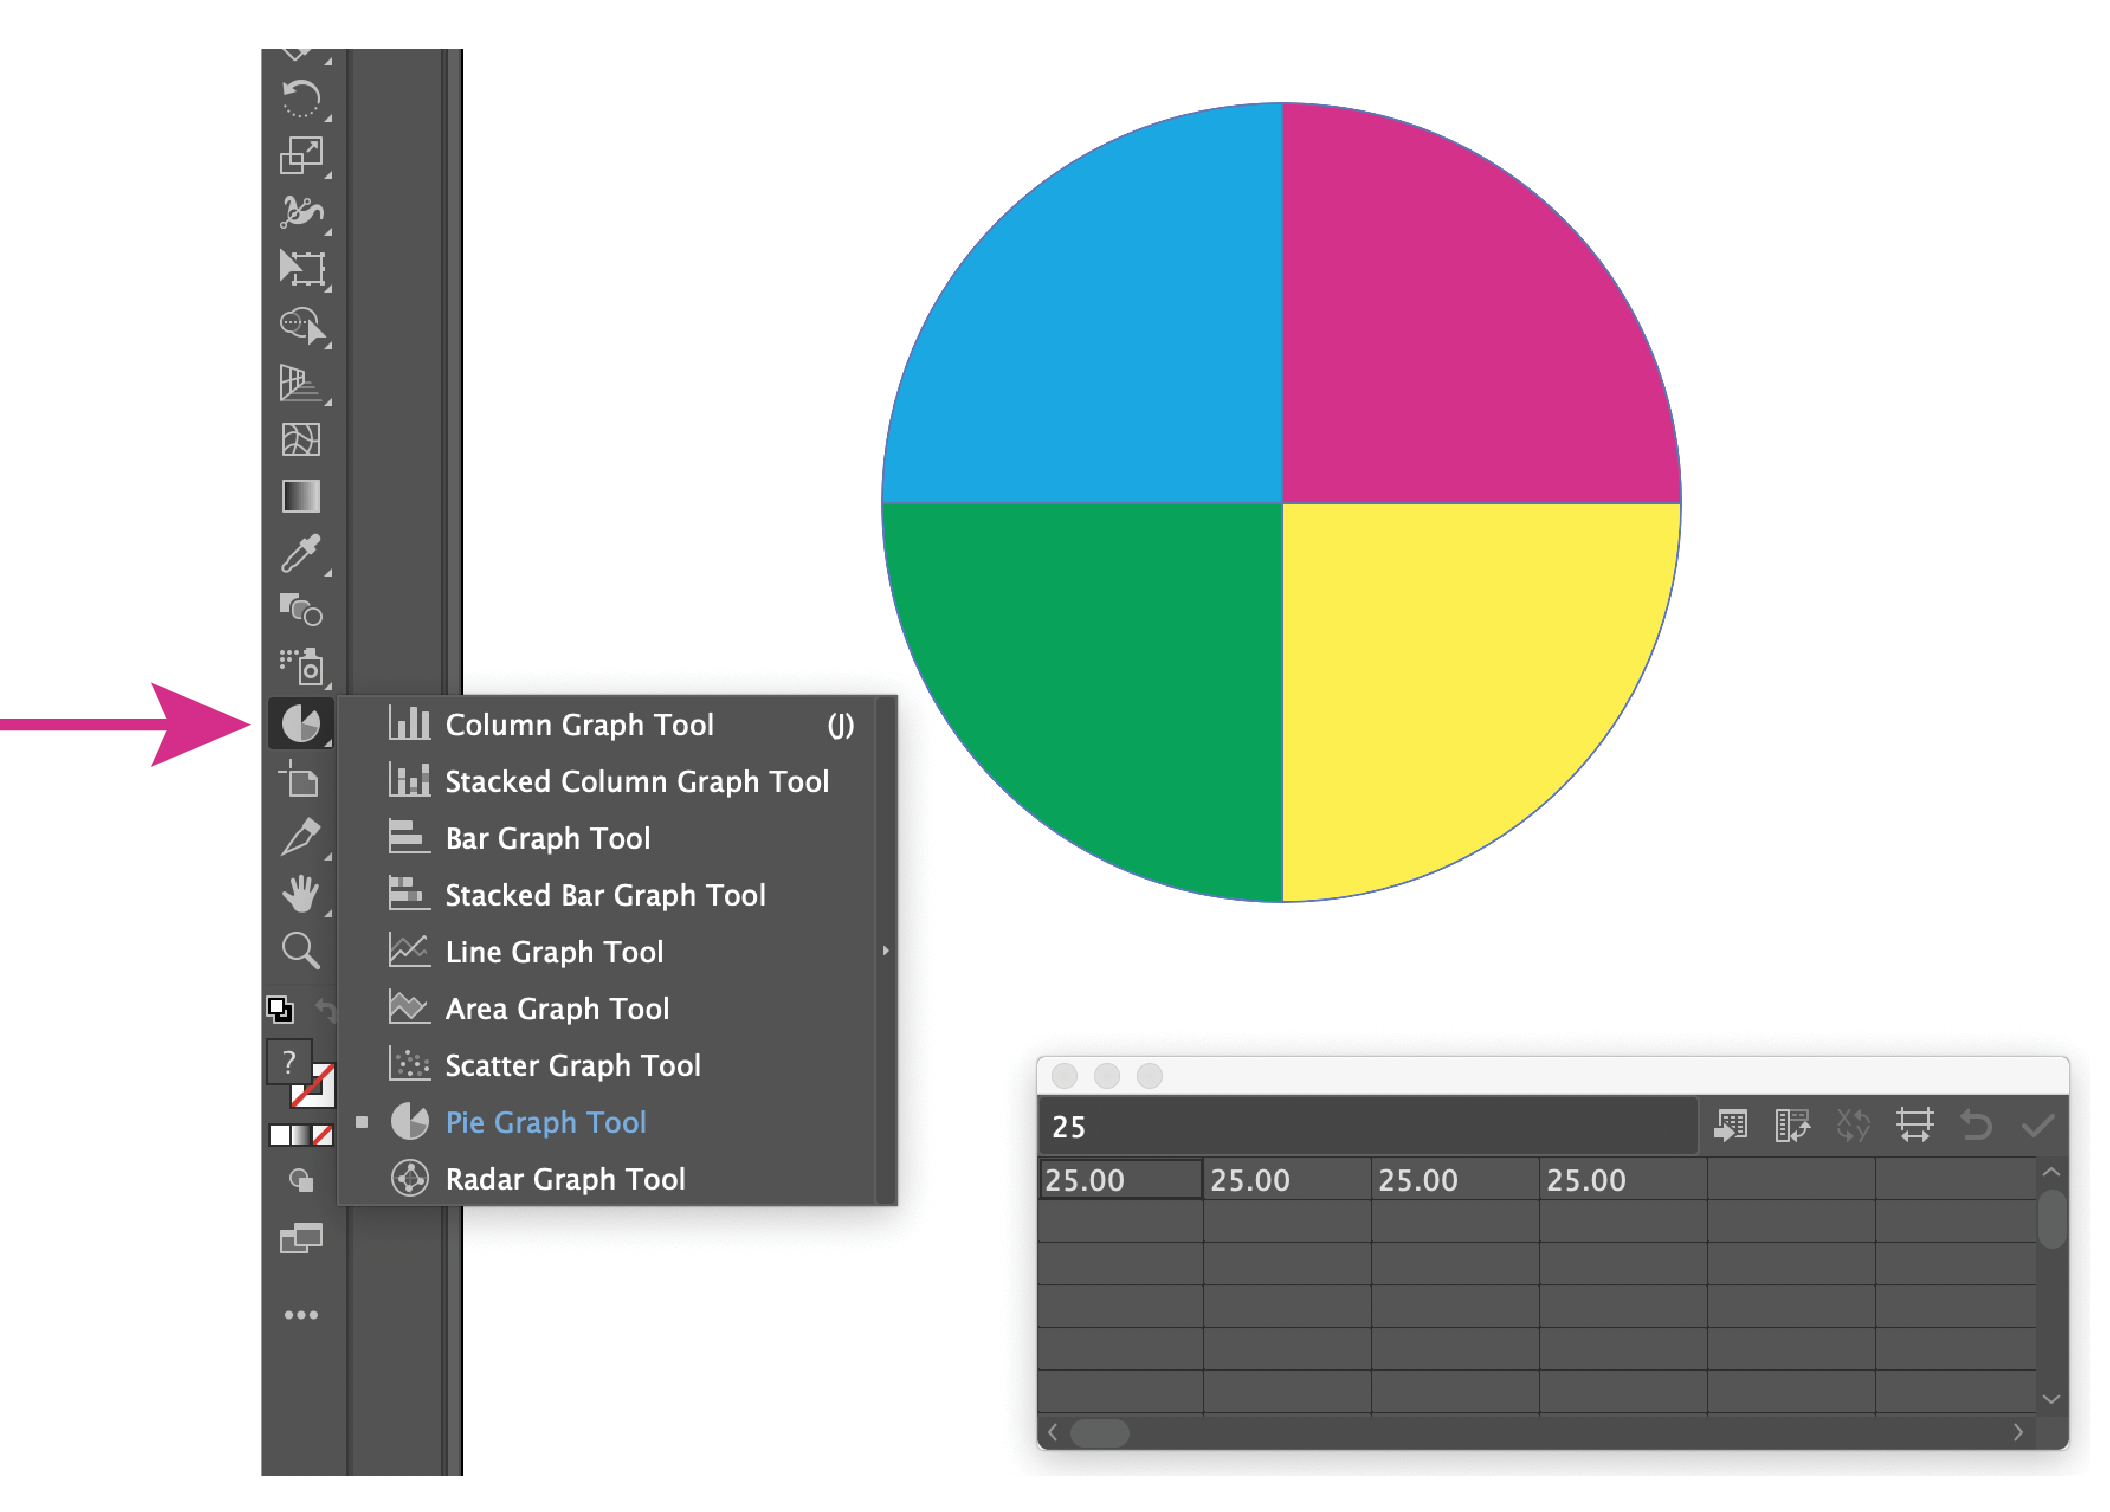The image size is (2110, 1512).
Task: Click default fill and stroke icon
Action: pyautogui.click(x=280, y=1010)
